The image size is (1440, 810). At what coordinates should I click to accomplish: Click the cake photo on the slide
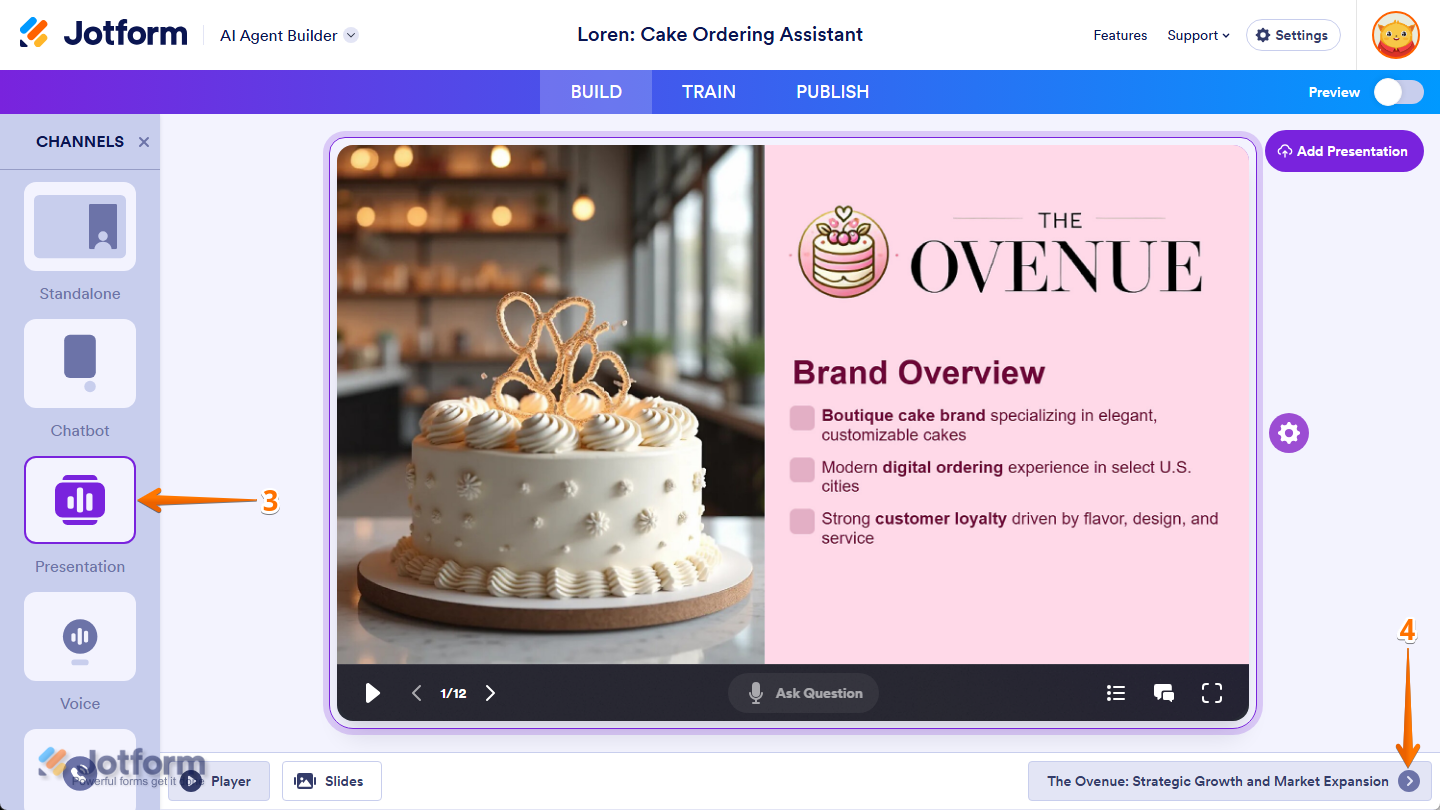pos(551,404)
